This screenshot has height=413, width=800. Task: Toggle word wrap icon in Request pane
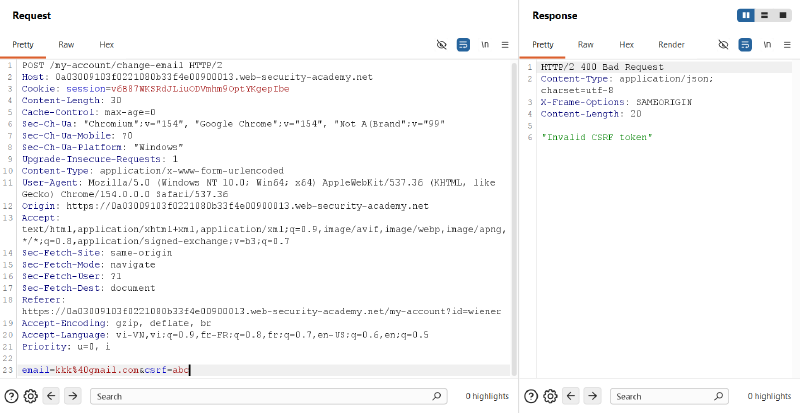pos(463,45)
